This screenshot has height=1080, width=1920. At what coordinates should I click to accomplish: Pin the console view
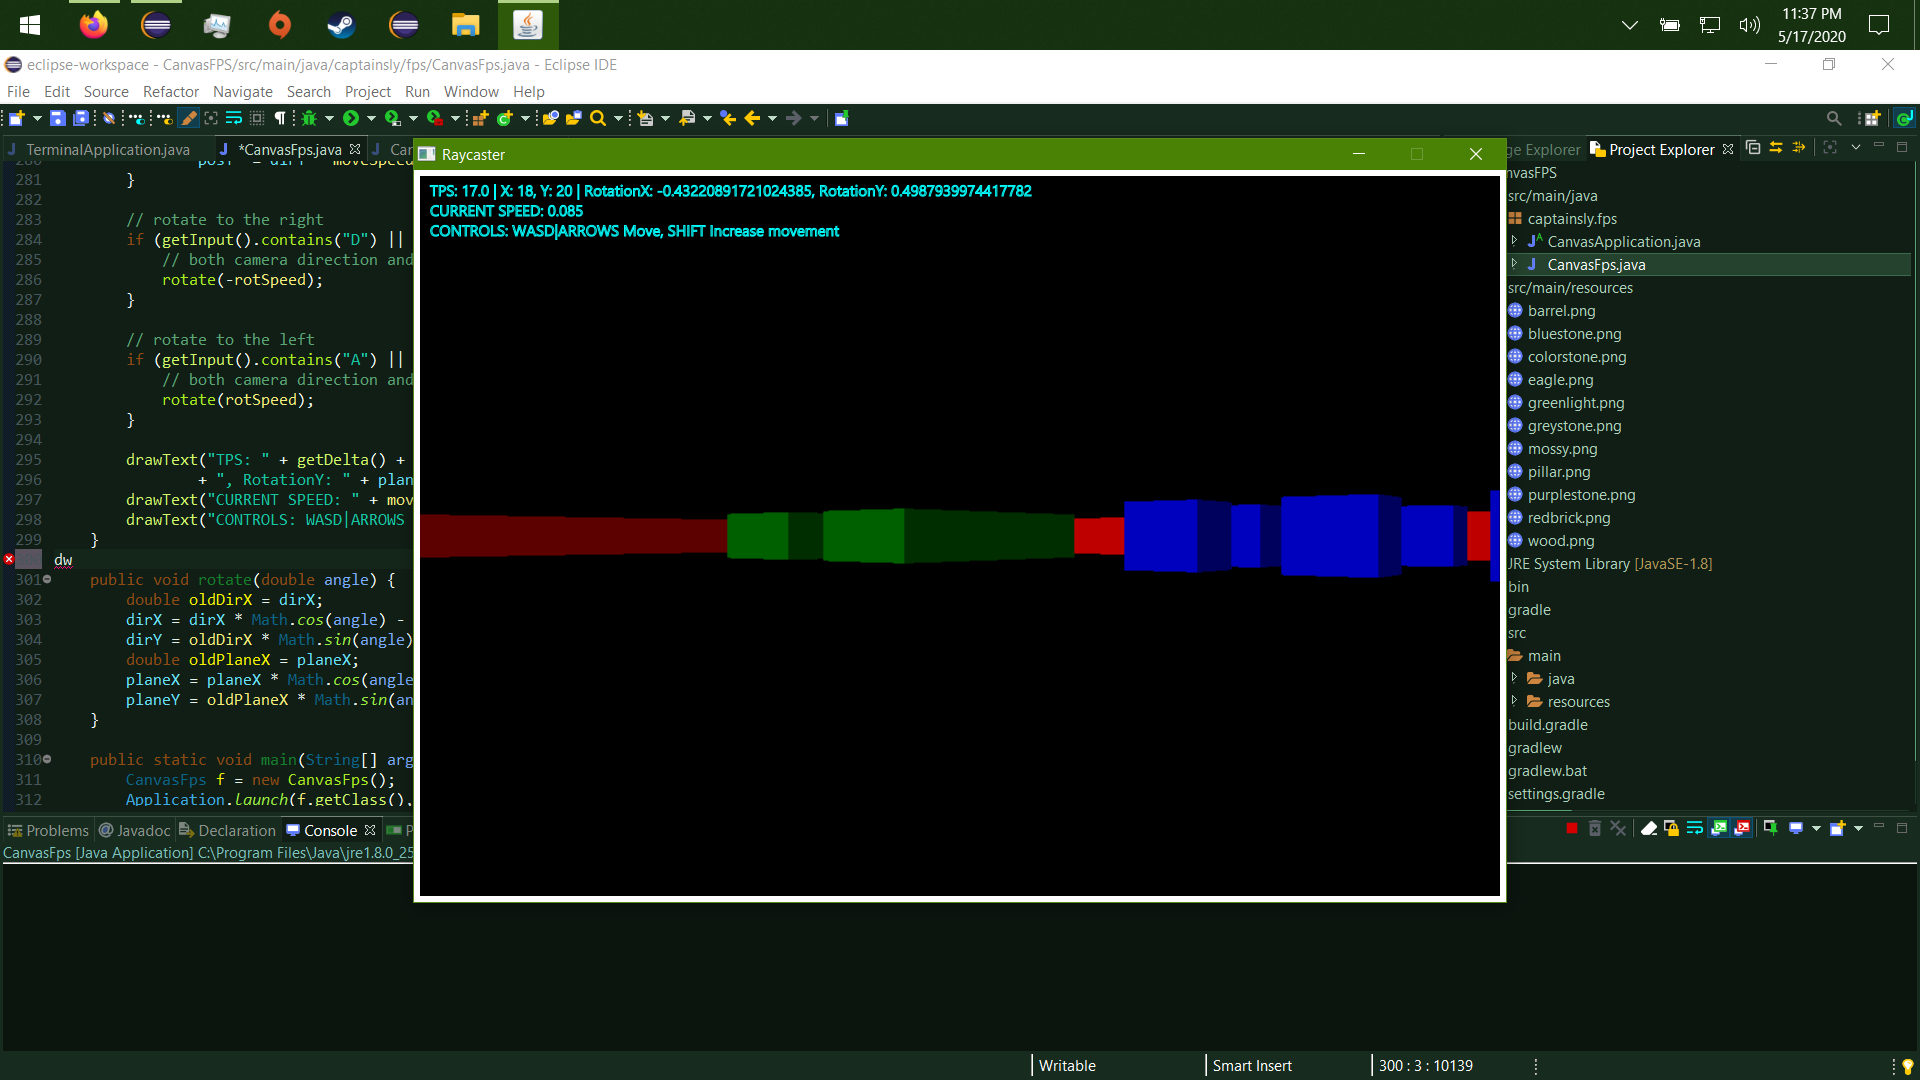point(1771,828)
